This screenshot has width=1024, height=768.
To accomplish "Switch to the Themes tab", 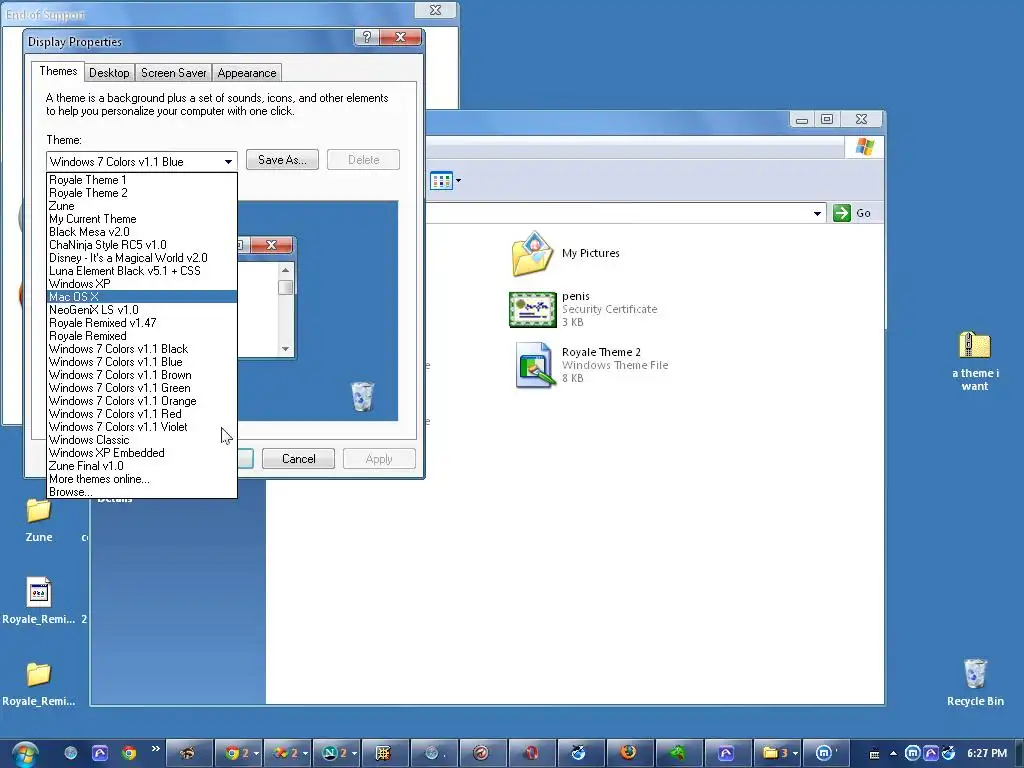I will click(58, 71).
